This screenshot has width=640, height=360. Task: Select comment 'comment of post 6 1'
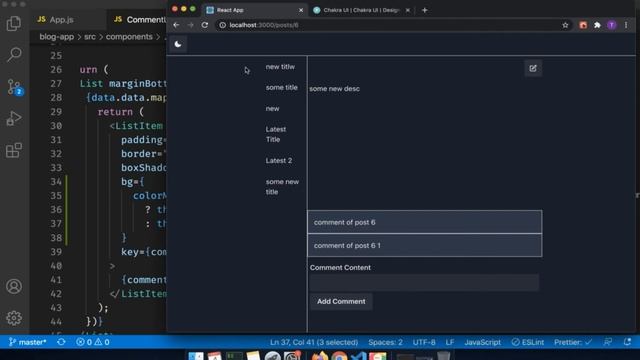pos(424,245)
